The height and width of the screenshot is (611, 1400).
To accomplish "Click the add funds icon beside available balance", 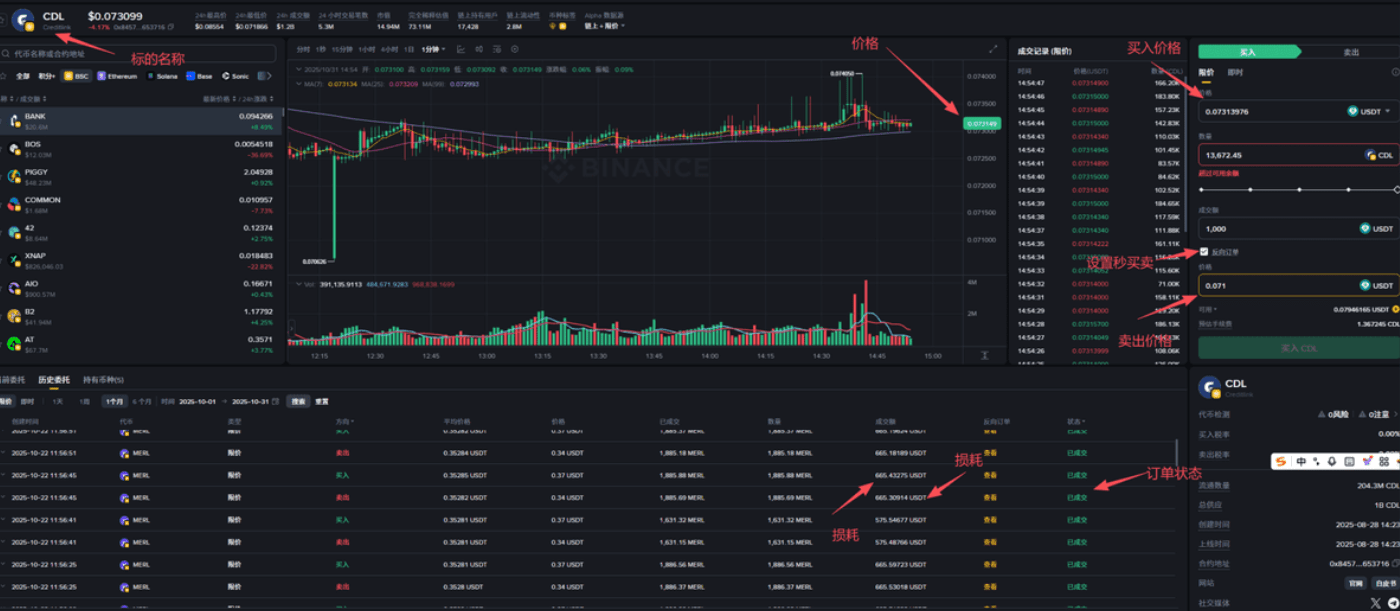I will (x=1393, y=310).
